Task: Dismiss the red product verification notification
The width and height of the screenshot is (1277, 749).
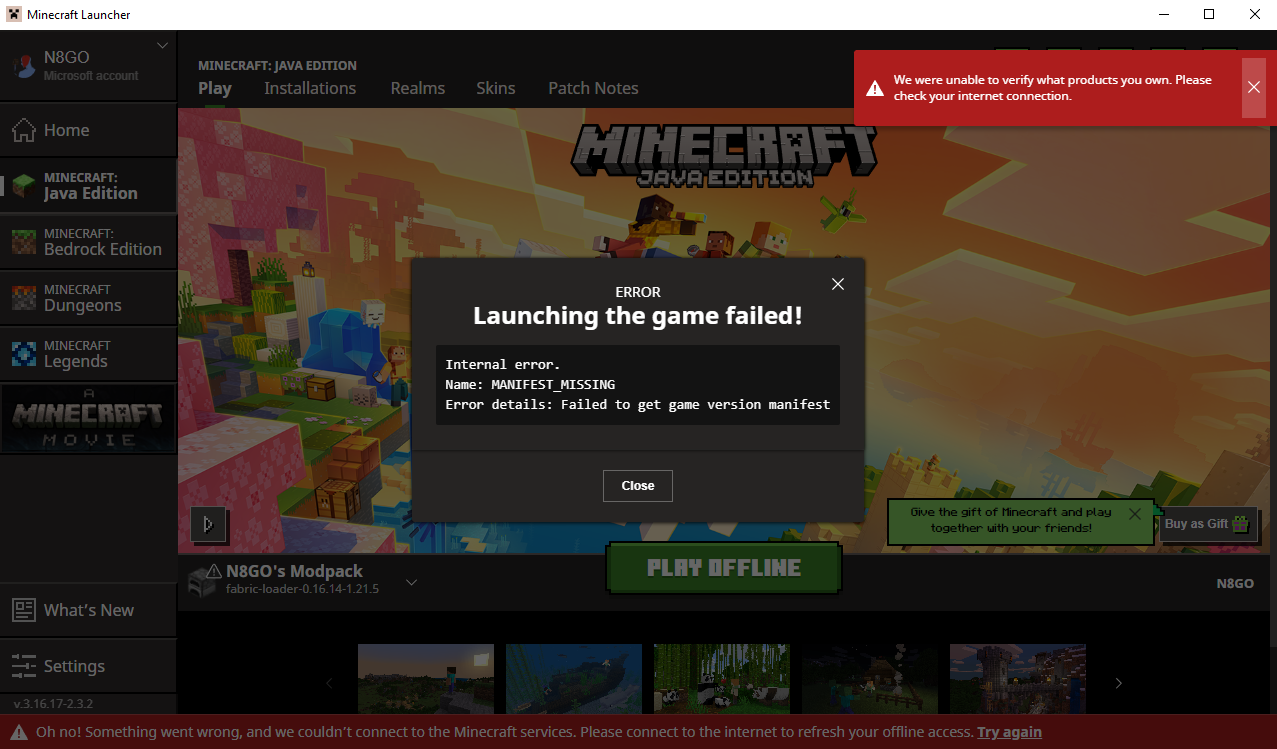Action: [1253, 88]
